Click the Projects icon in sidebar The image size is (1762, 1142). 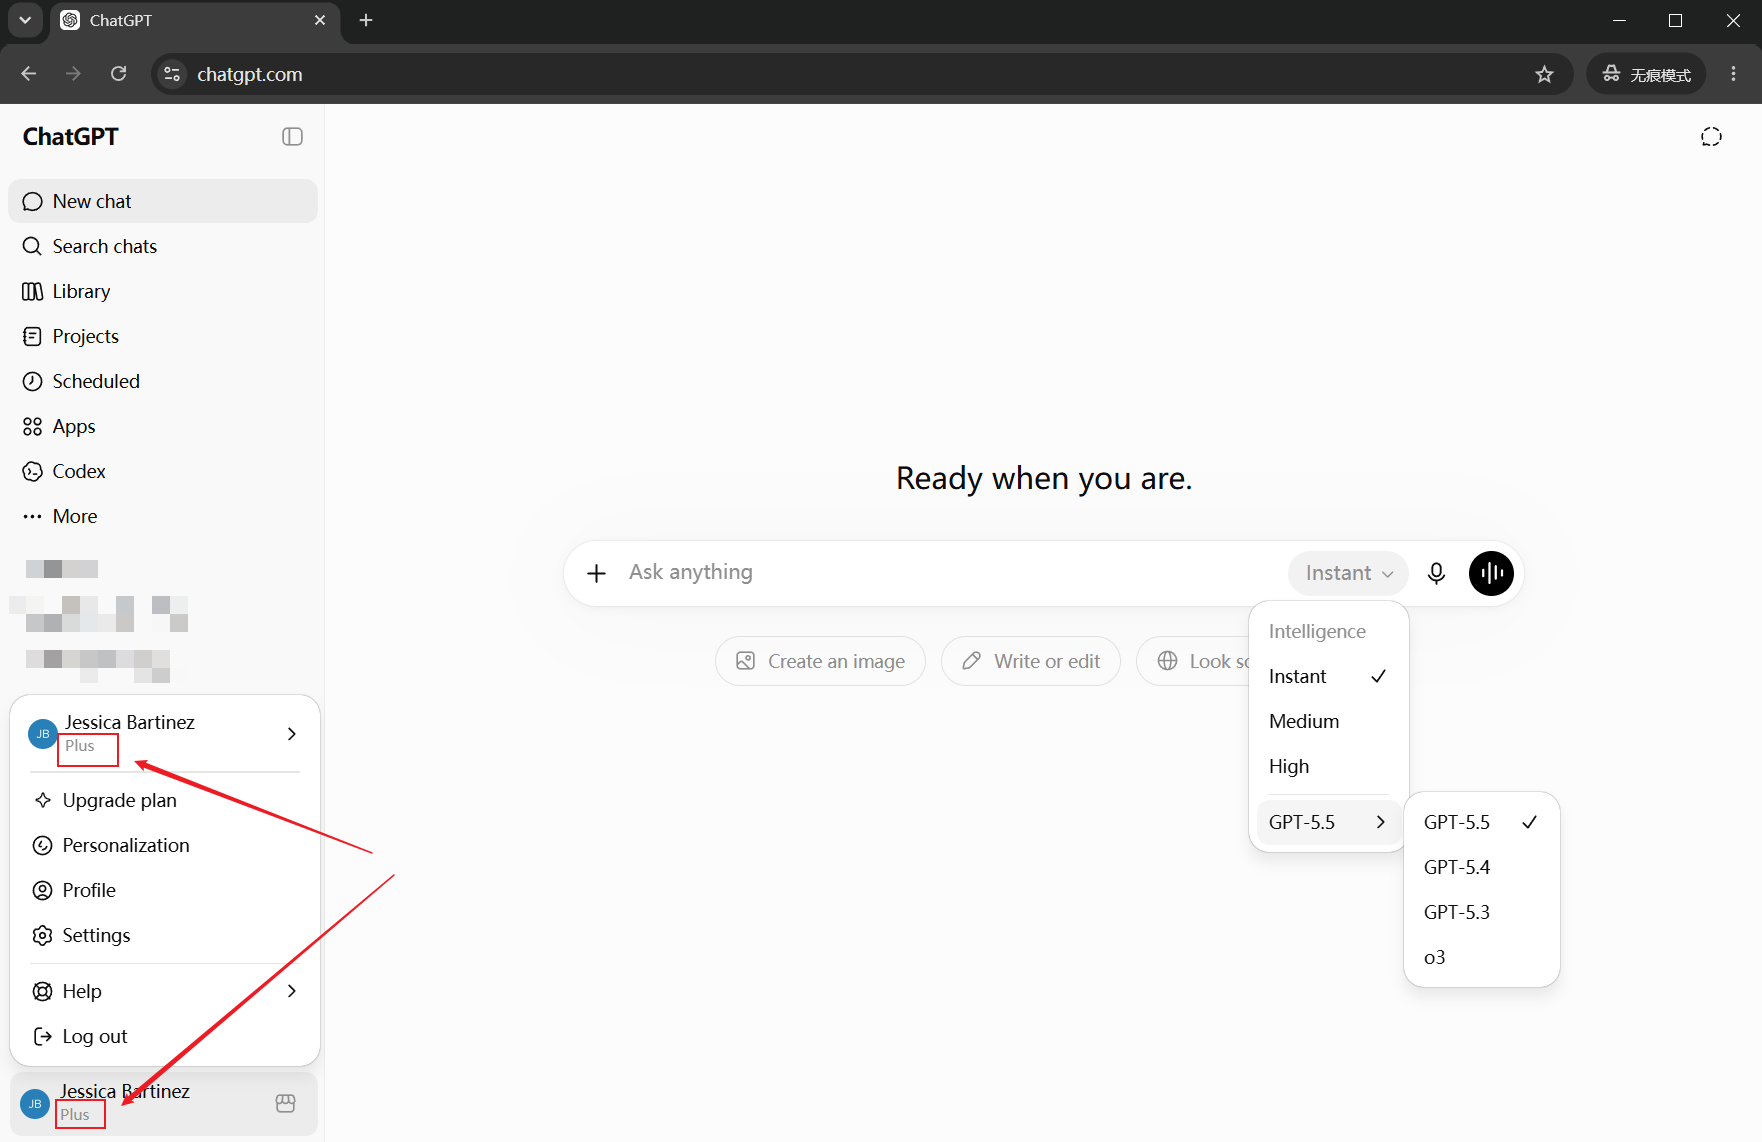click(x=33, y=337)
